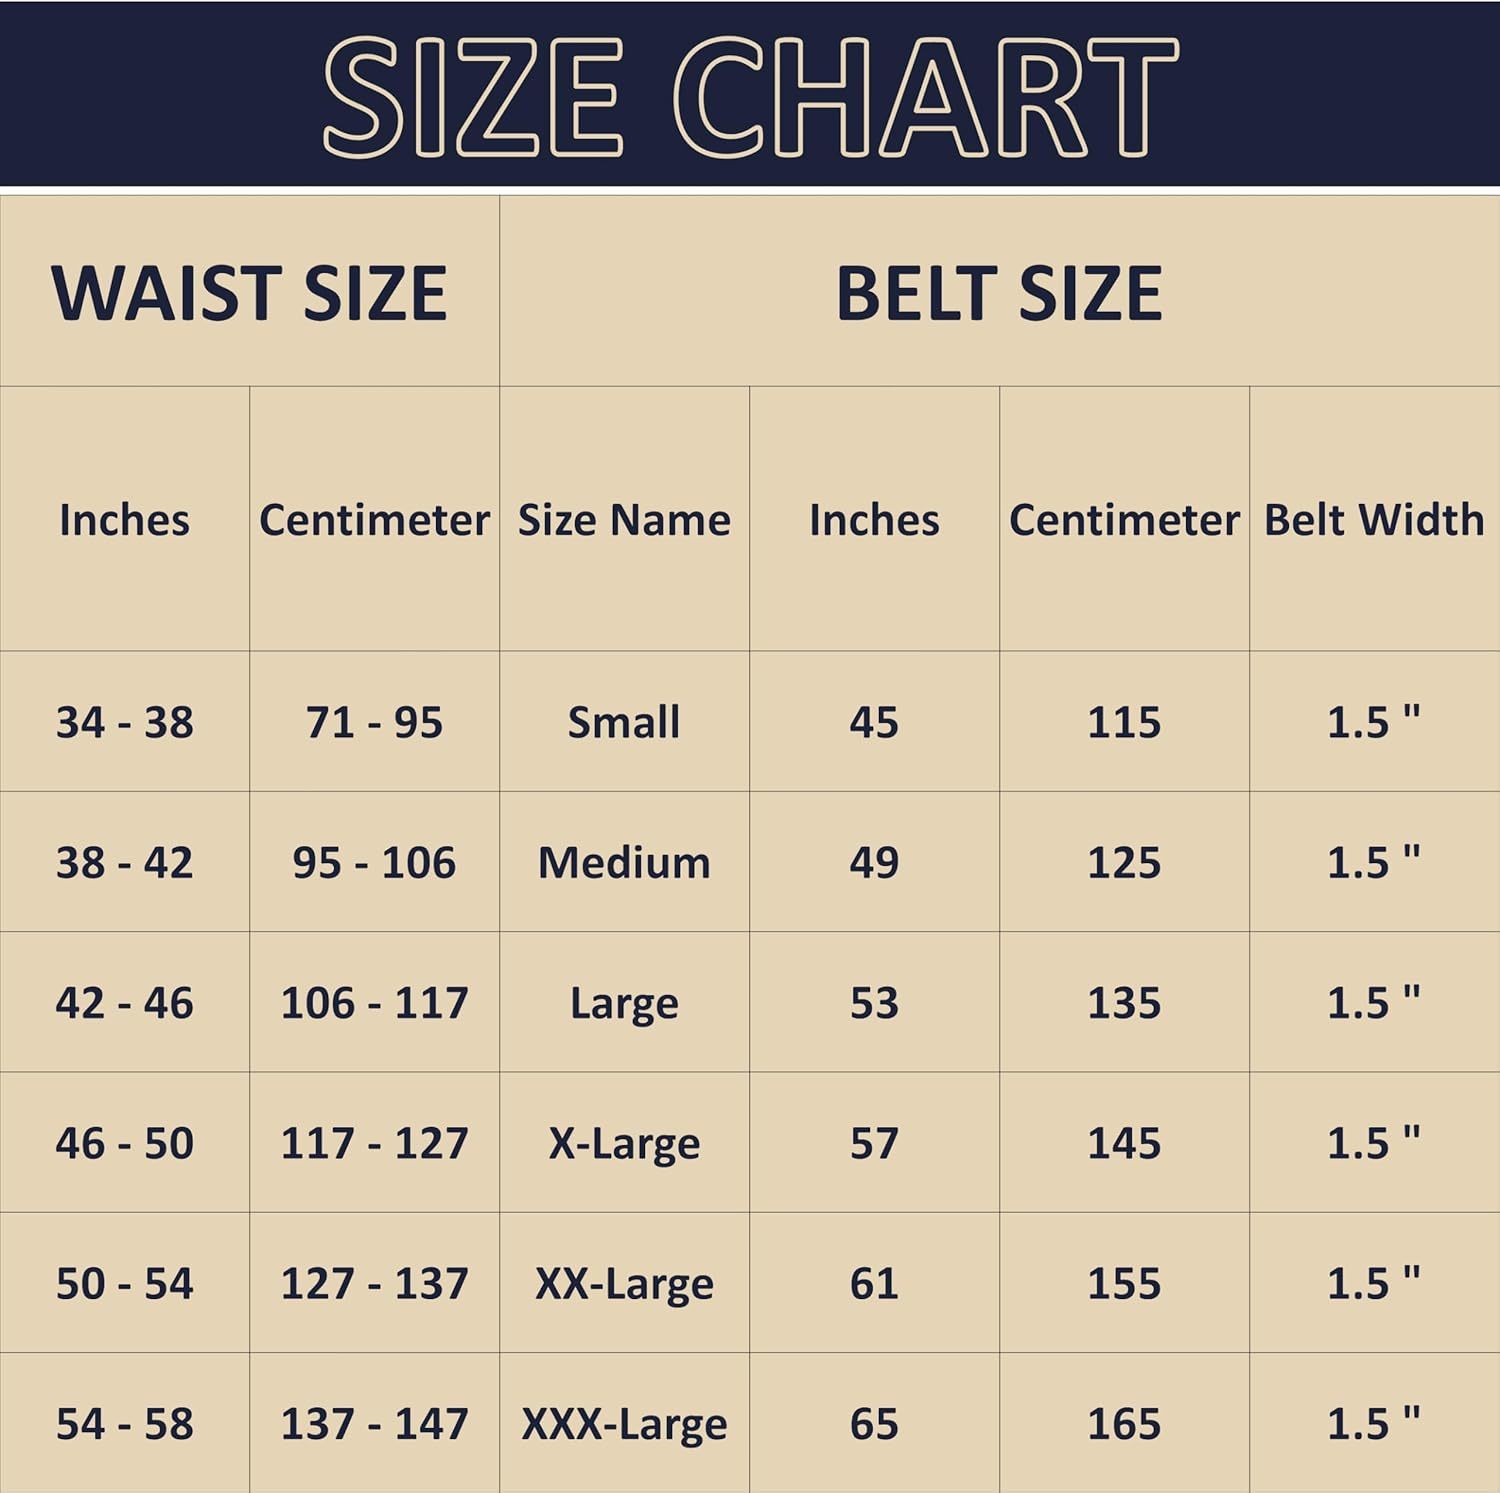This screenshot has height=1493, width=1500.
Task: Select the Small size name cell
Action: pos(624,722)
